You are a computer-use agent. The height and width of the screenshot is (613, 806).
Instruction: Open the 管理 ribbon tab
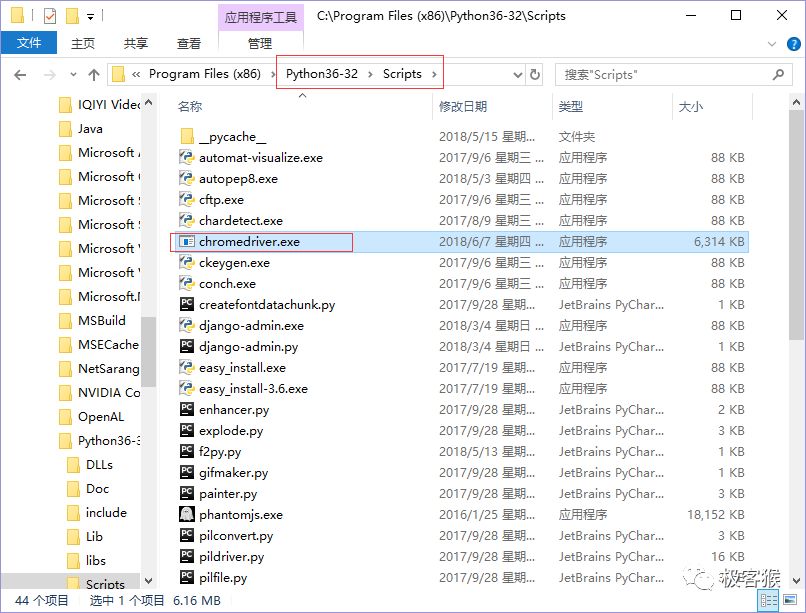(x=260, y=43)
